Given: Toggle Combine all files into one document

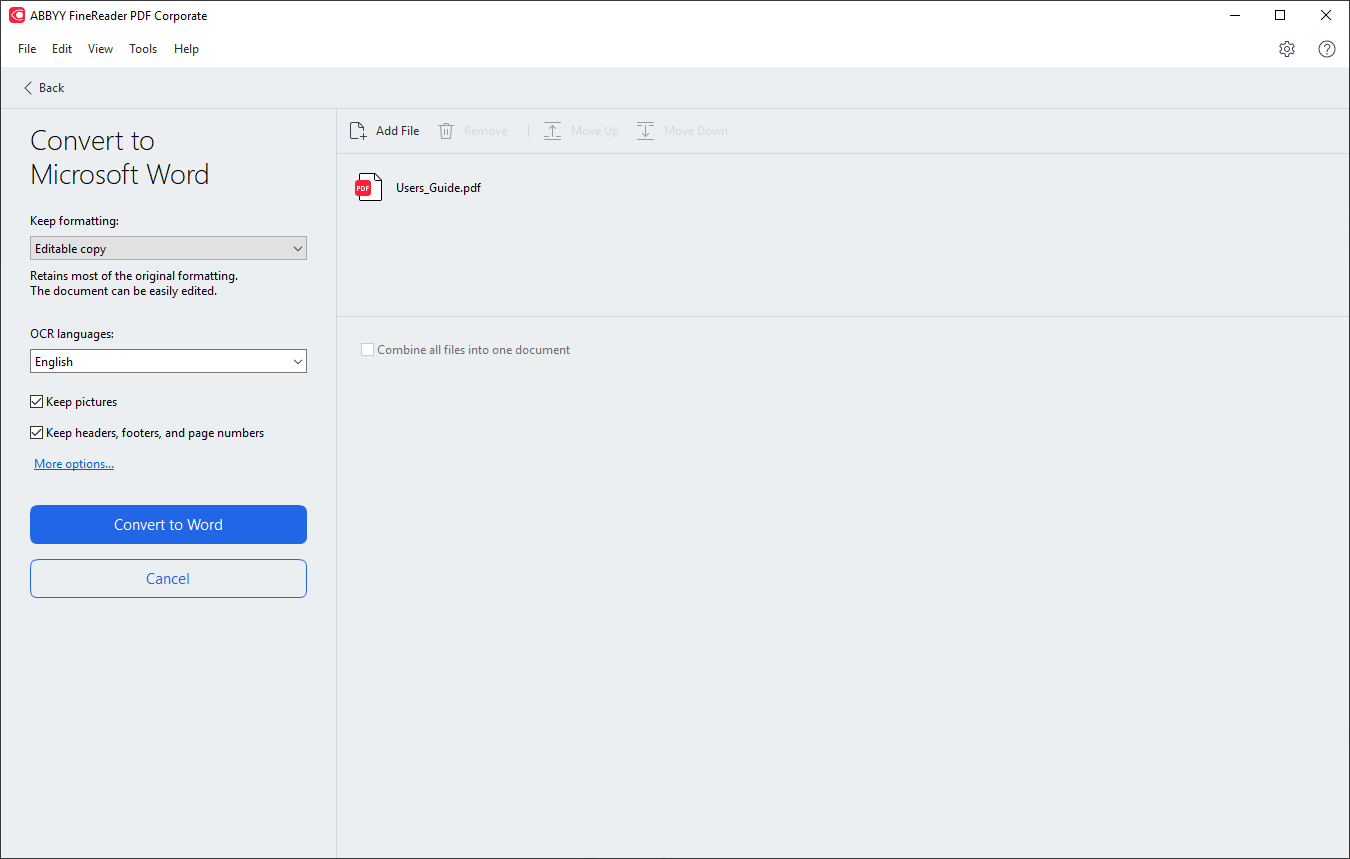Looking at the screenshot, I should click(x=367, y=349).
